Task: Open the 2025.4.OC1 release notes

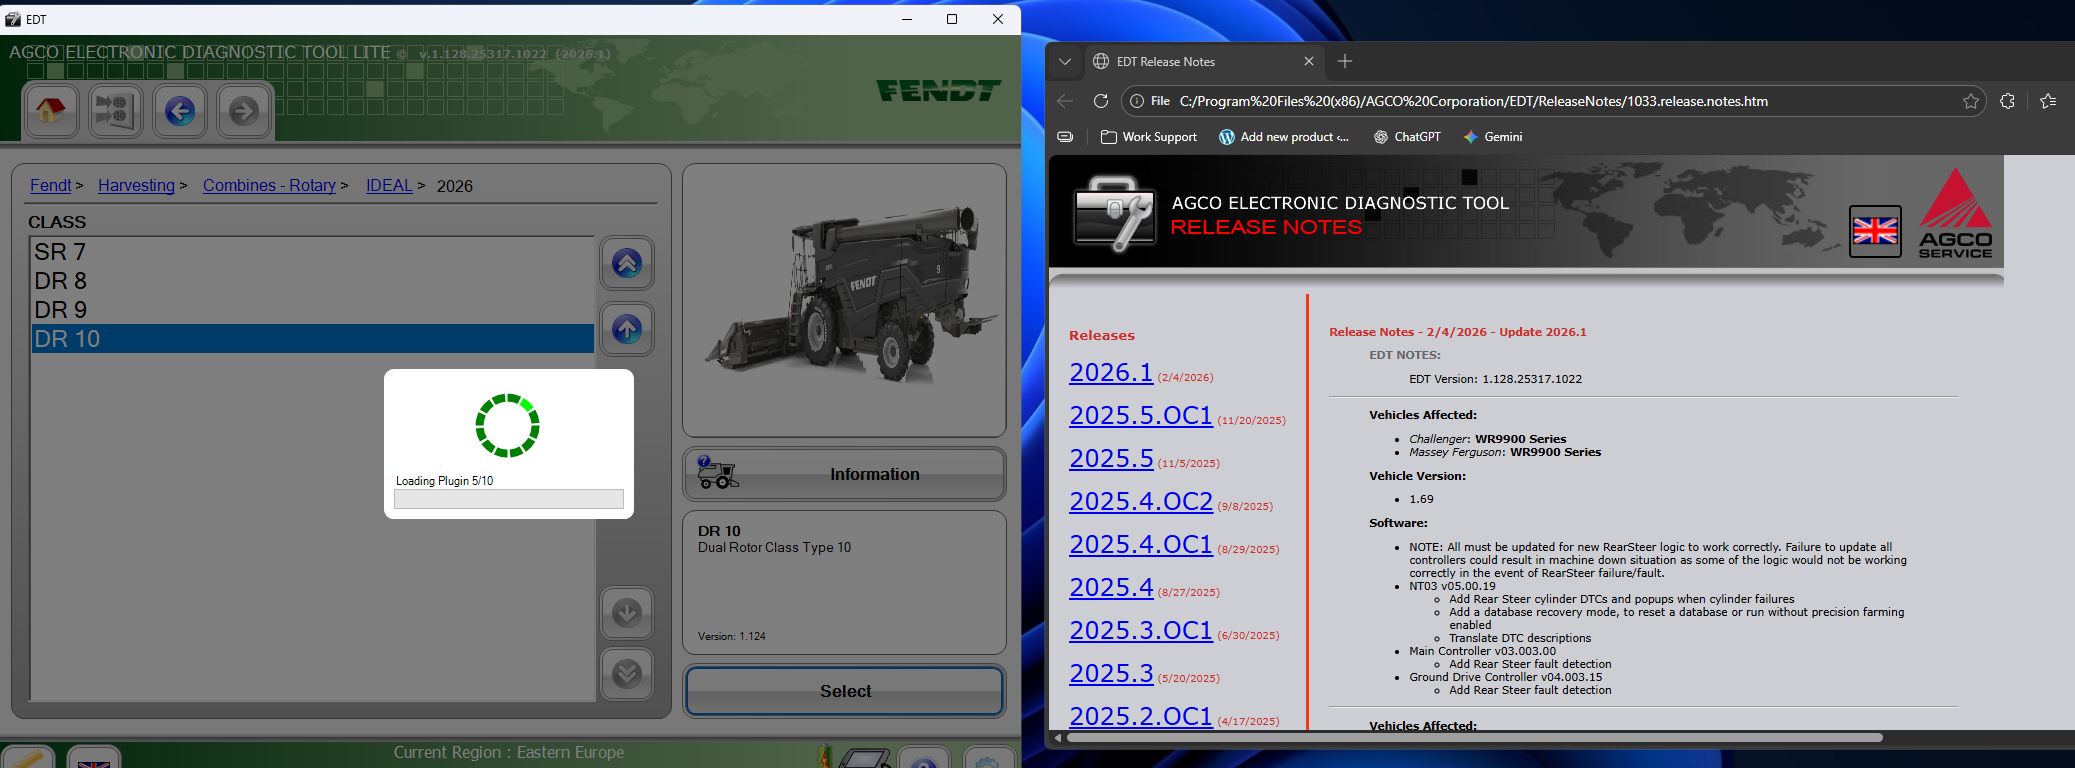Action: tap(1141, 544)
